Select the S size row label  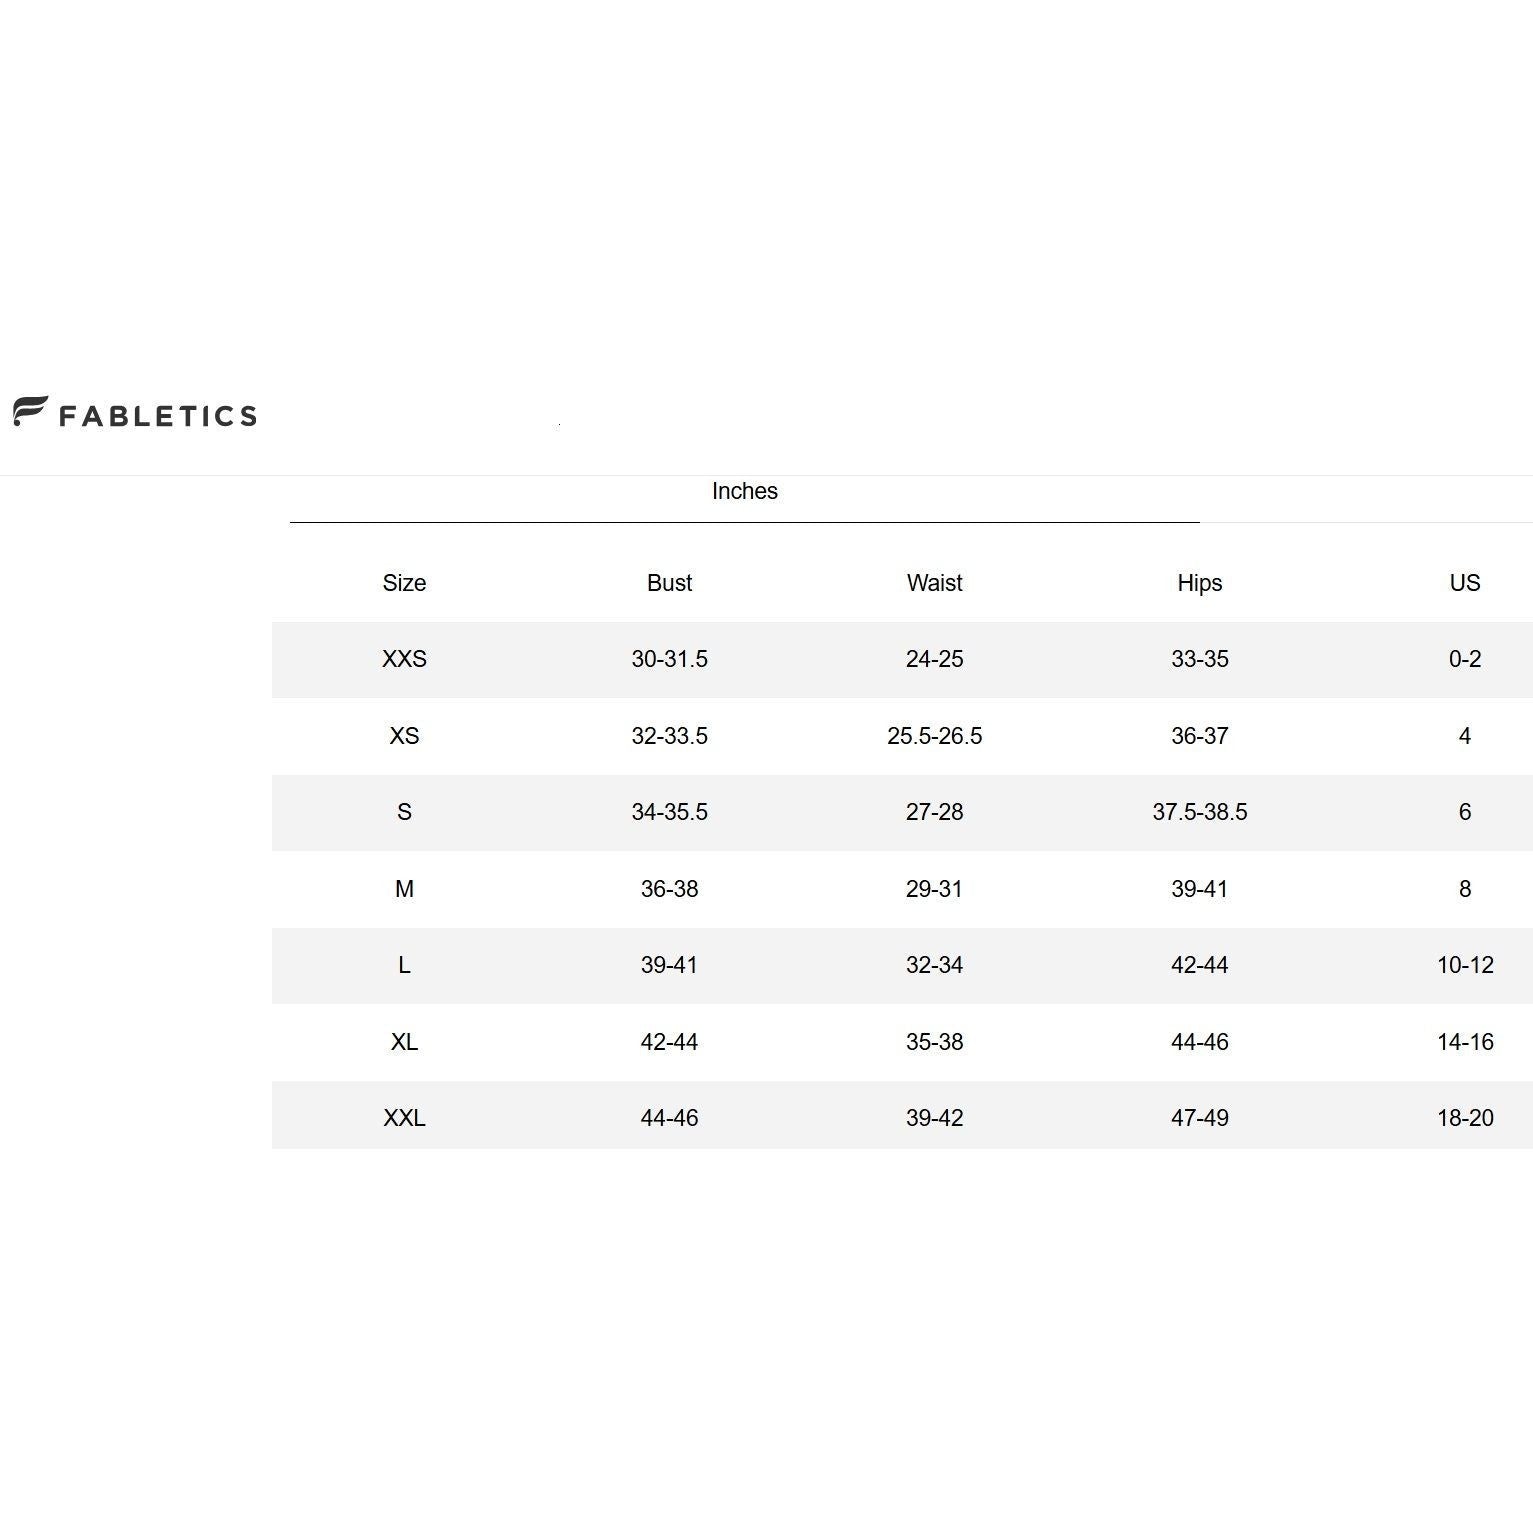click(x=404, y=812)
